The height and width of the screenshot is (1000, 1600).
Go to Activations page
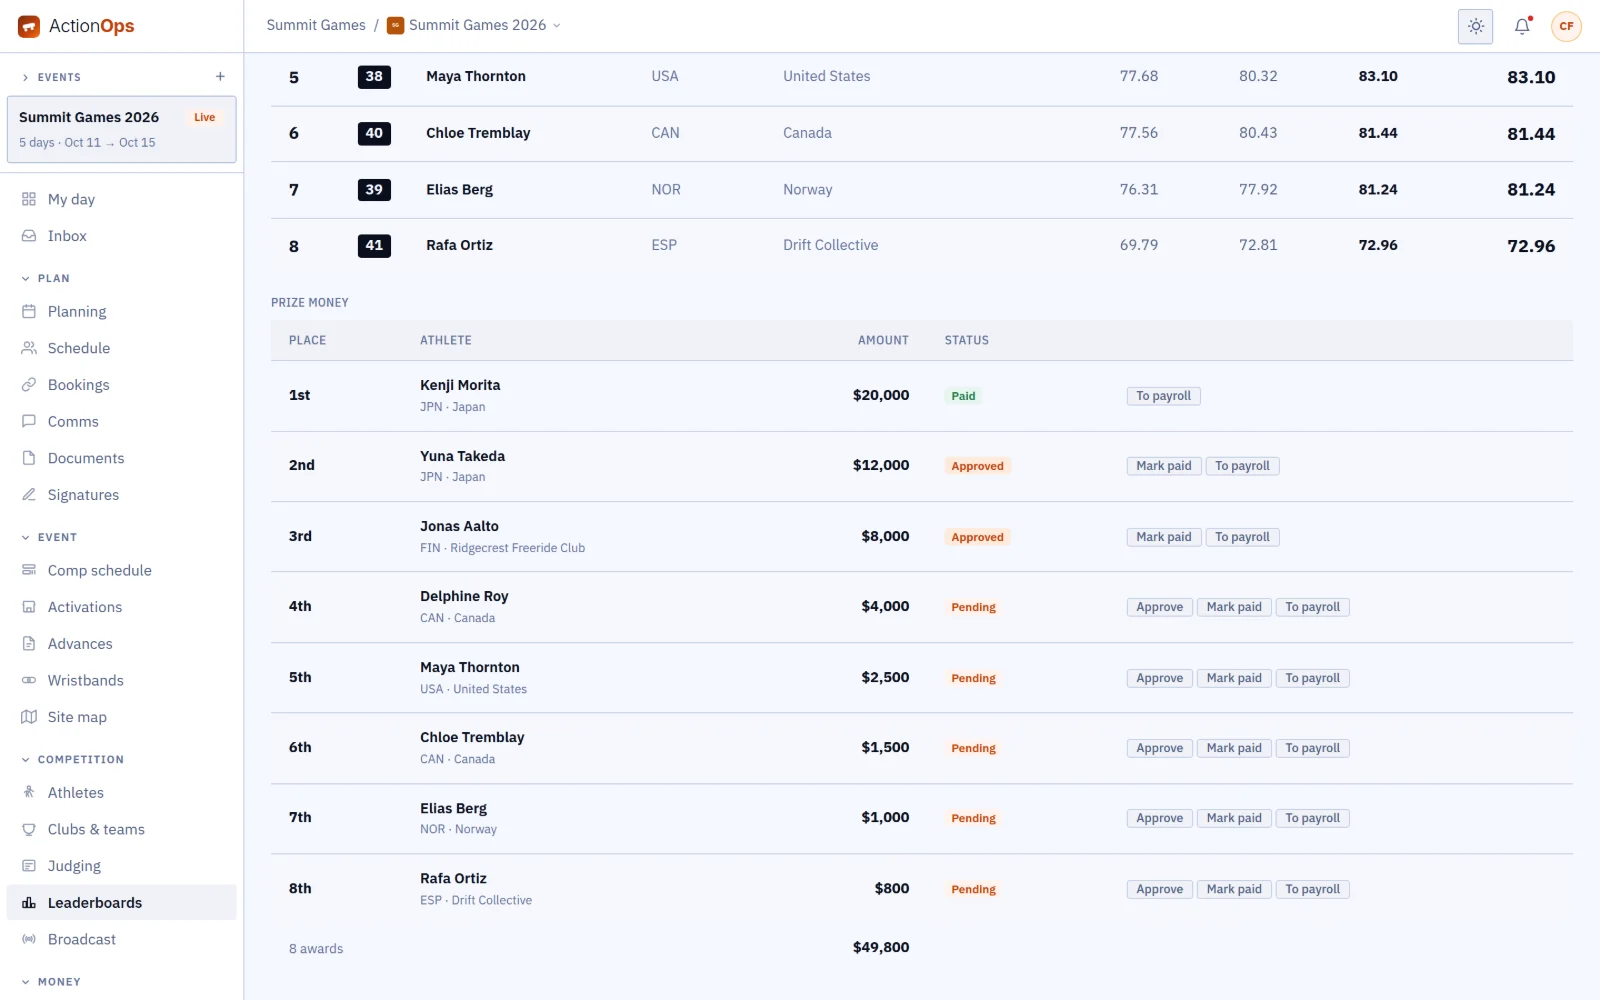(122, 607)
